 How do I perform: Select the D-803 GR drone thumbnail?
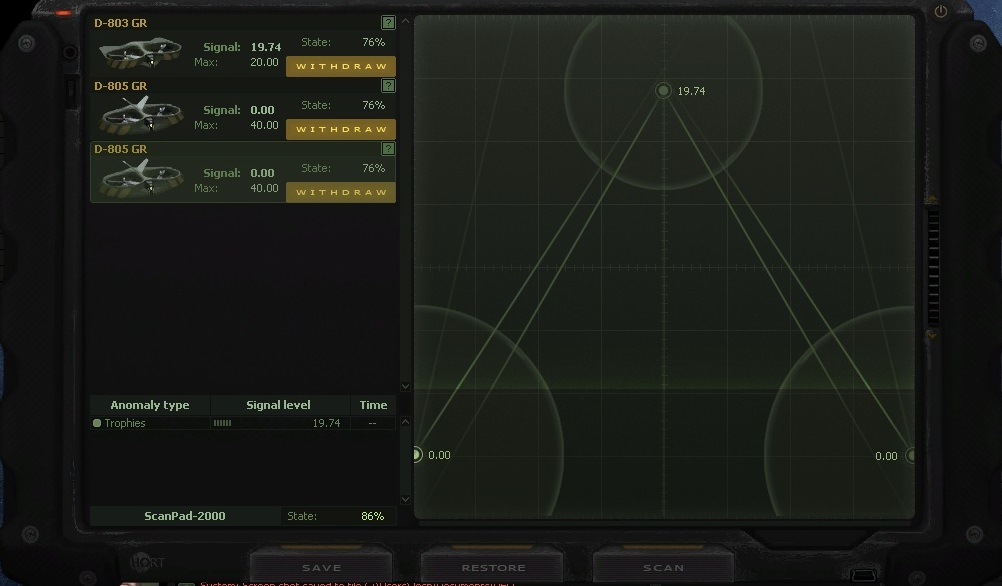tap(141, 52)
